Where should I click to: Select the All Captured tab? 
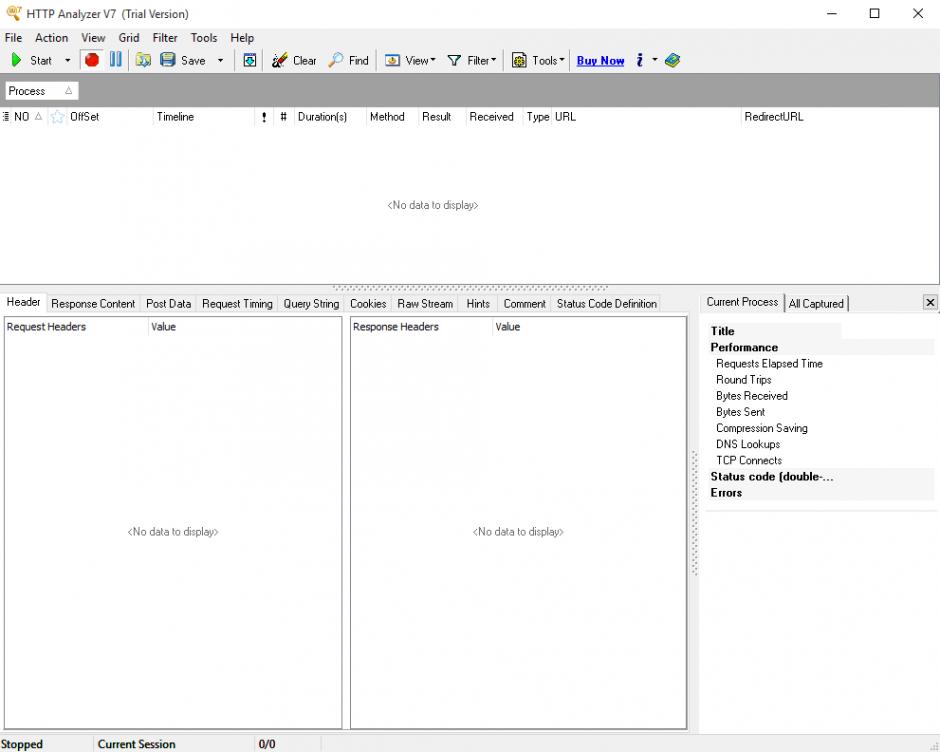(816, 303)
